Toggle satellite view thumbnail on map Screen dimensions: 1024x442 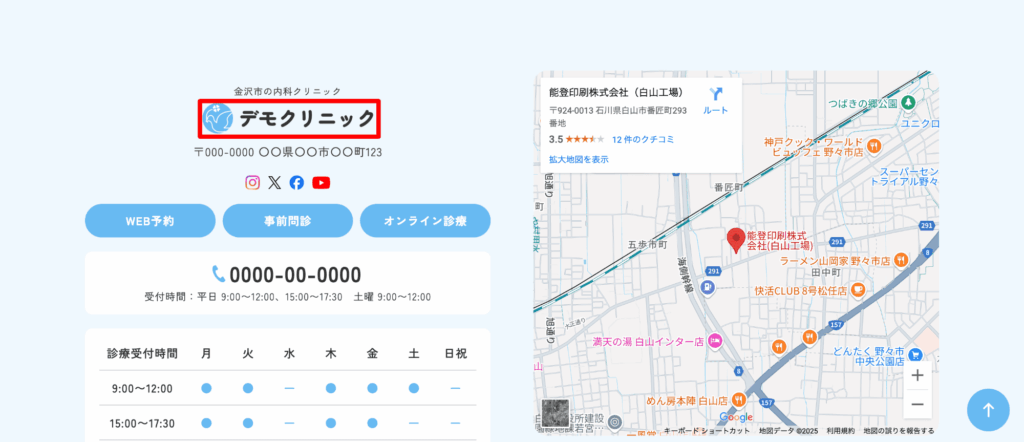pos(555,412)
